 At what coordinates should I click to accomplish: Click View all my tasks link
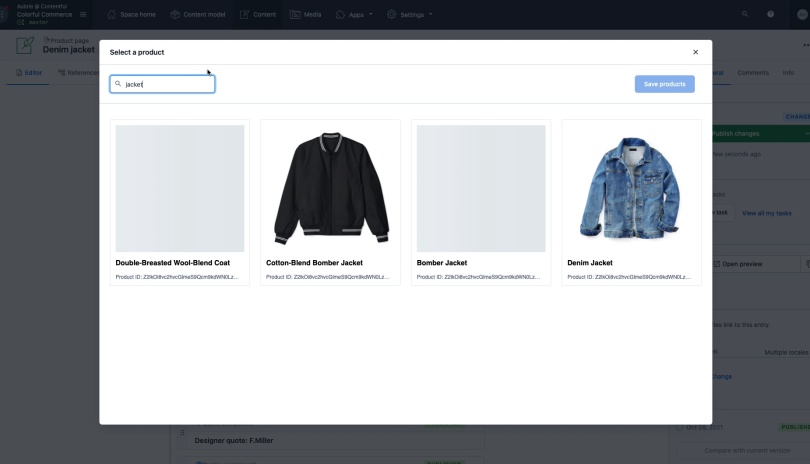point(767,213)
